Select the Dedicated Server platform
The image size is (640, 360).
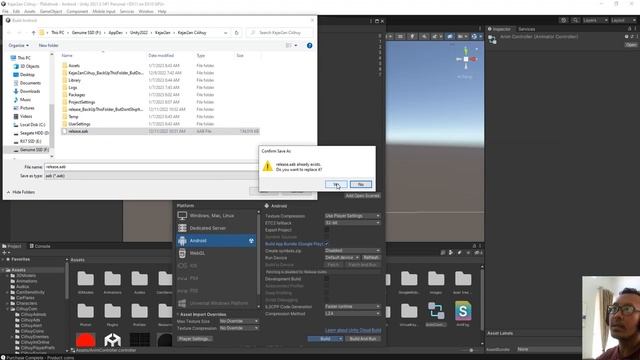click(216, 228)
